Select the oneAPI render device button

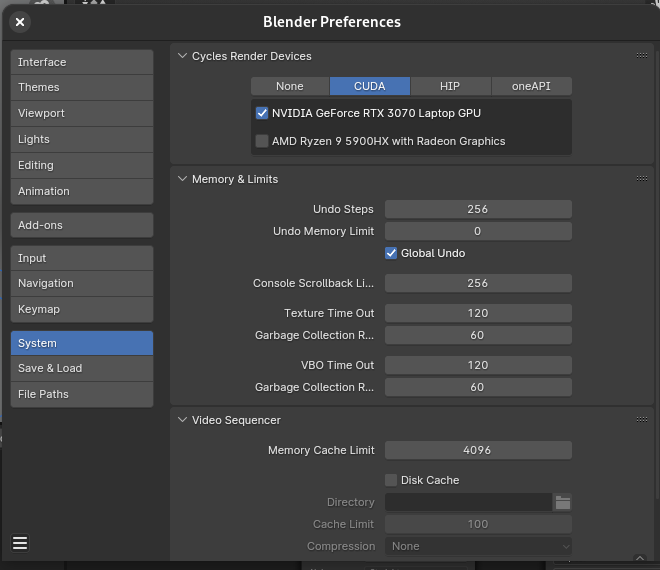click(531, 86)
